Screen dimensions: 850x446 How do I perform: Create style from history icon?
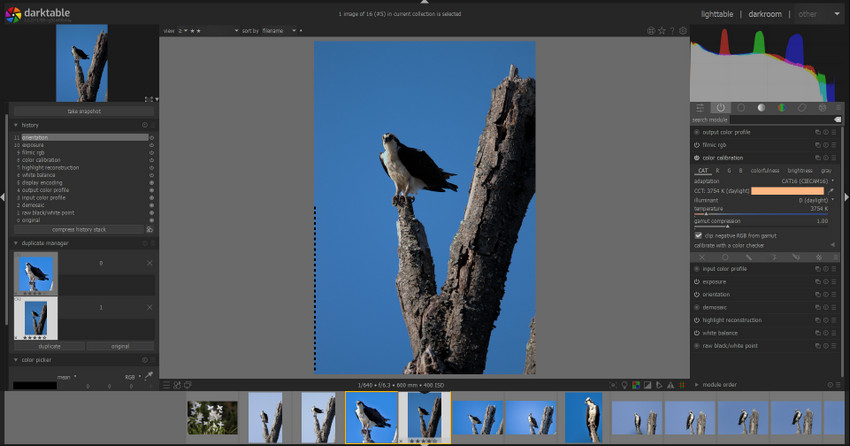(150, 230)
